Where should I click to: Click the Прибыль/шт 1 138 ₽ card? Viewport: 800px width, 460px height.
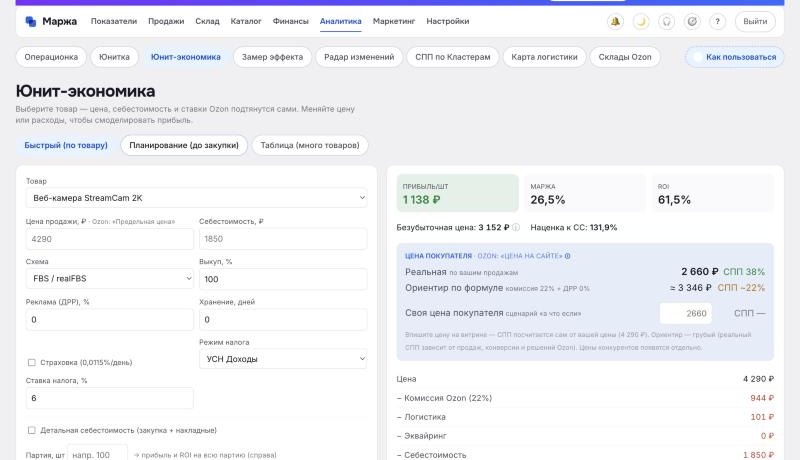coord(458,193)
